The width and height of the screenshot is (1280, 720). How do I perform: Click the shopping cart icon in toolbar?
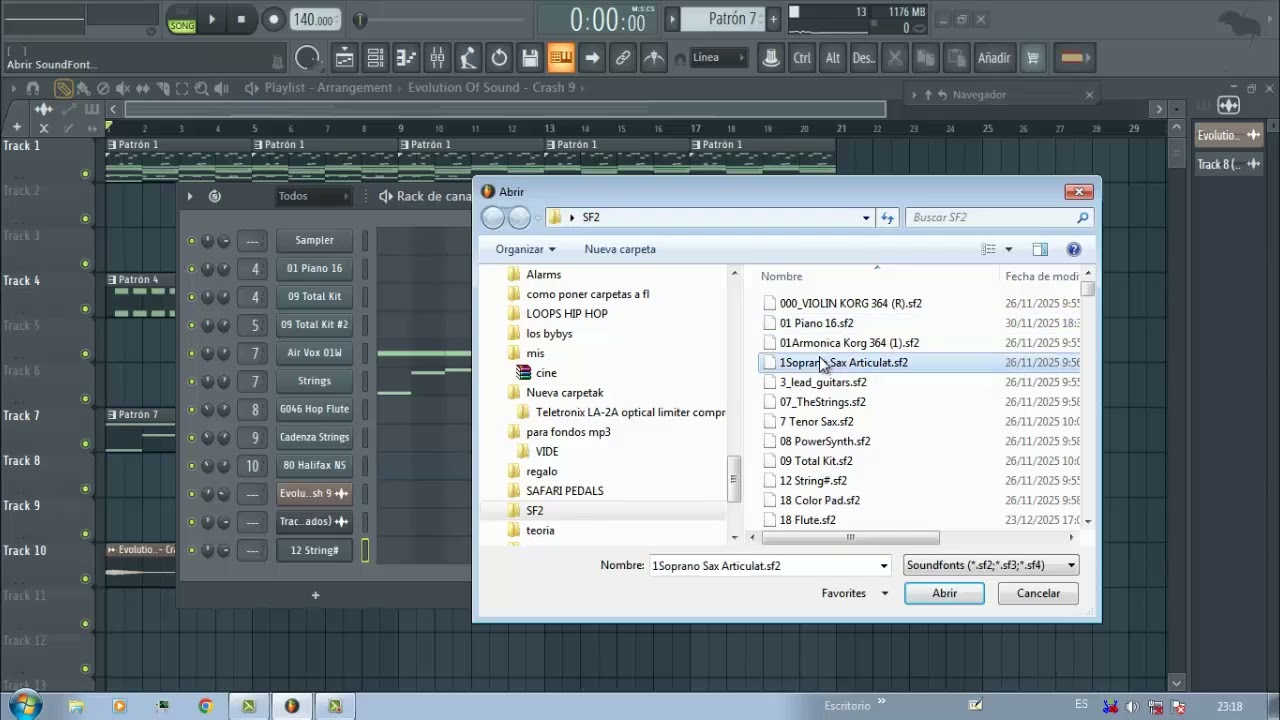pos(1033,58)
